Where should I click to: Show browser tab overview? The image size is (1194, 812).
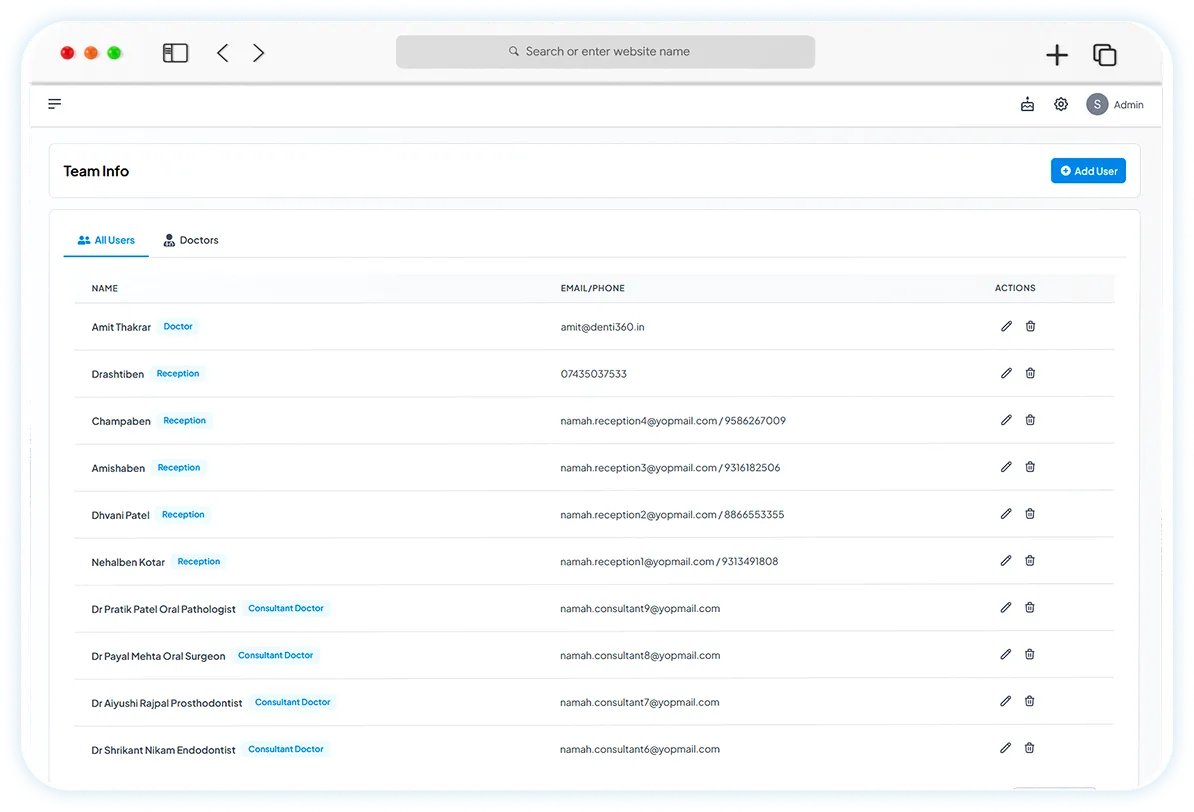(1104, 55)
